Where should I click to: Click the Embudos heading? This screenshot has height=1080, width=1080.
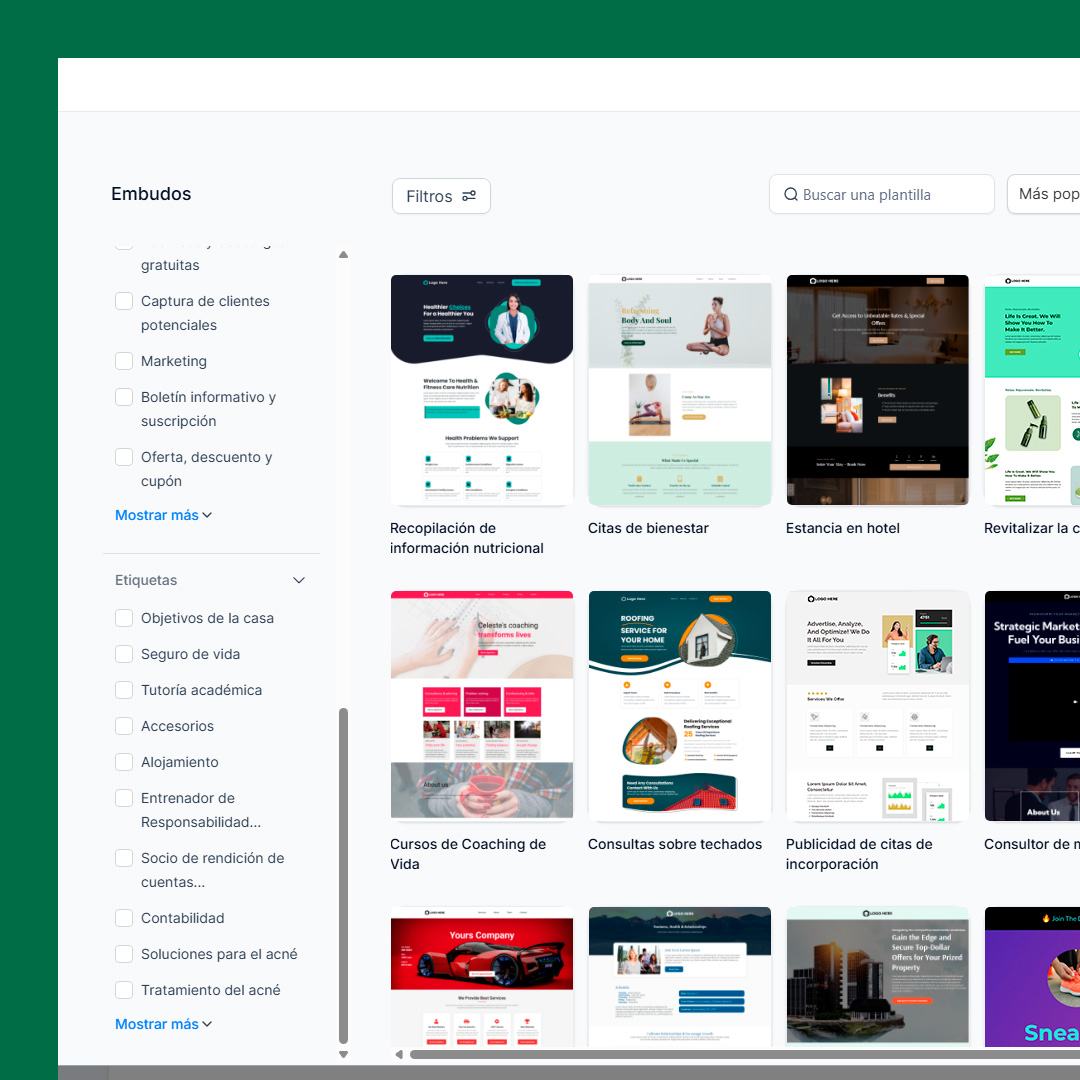(x=152, y=194)
